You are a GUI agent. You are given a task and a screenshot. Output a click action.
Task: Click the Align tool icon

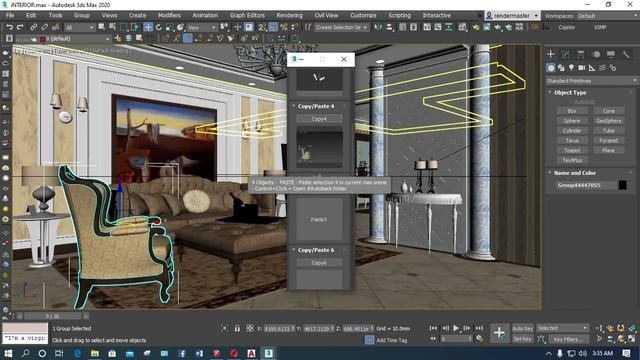(389, 27)
